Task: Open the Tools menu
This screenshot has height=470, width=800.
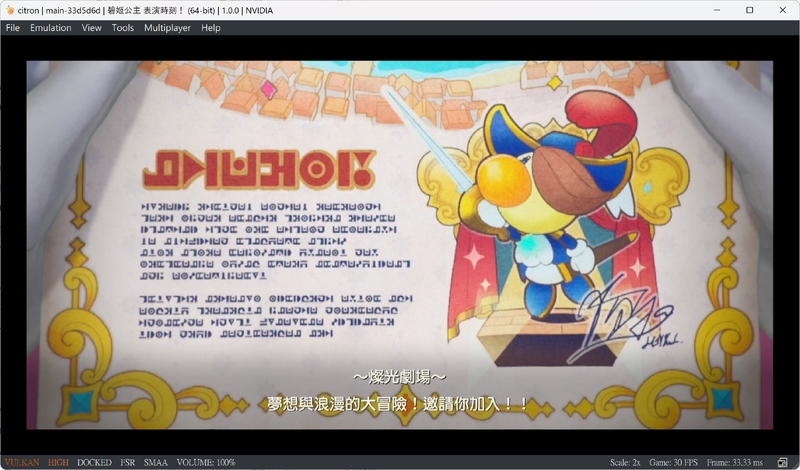Action: pyautogui.click(x=122, y=28)
